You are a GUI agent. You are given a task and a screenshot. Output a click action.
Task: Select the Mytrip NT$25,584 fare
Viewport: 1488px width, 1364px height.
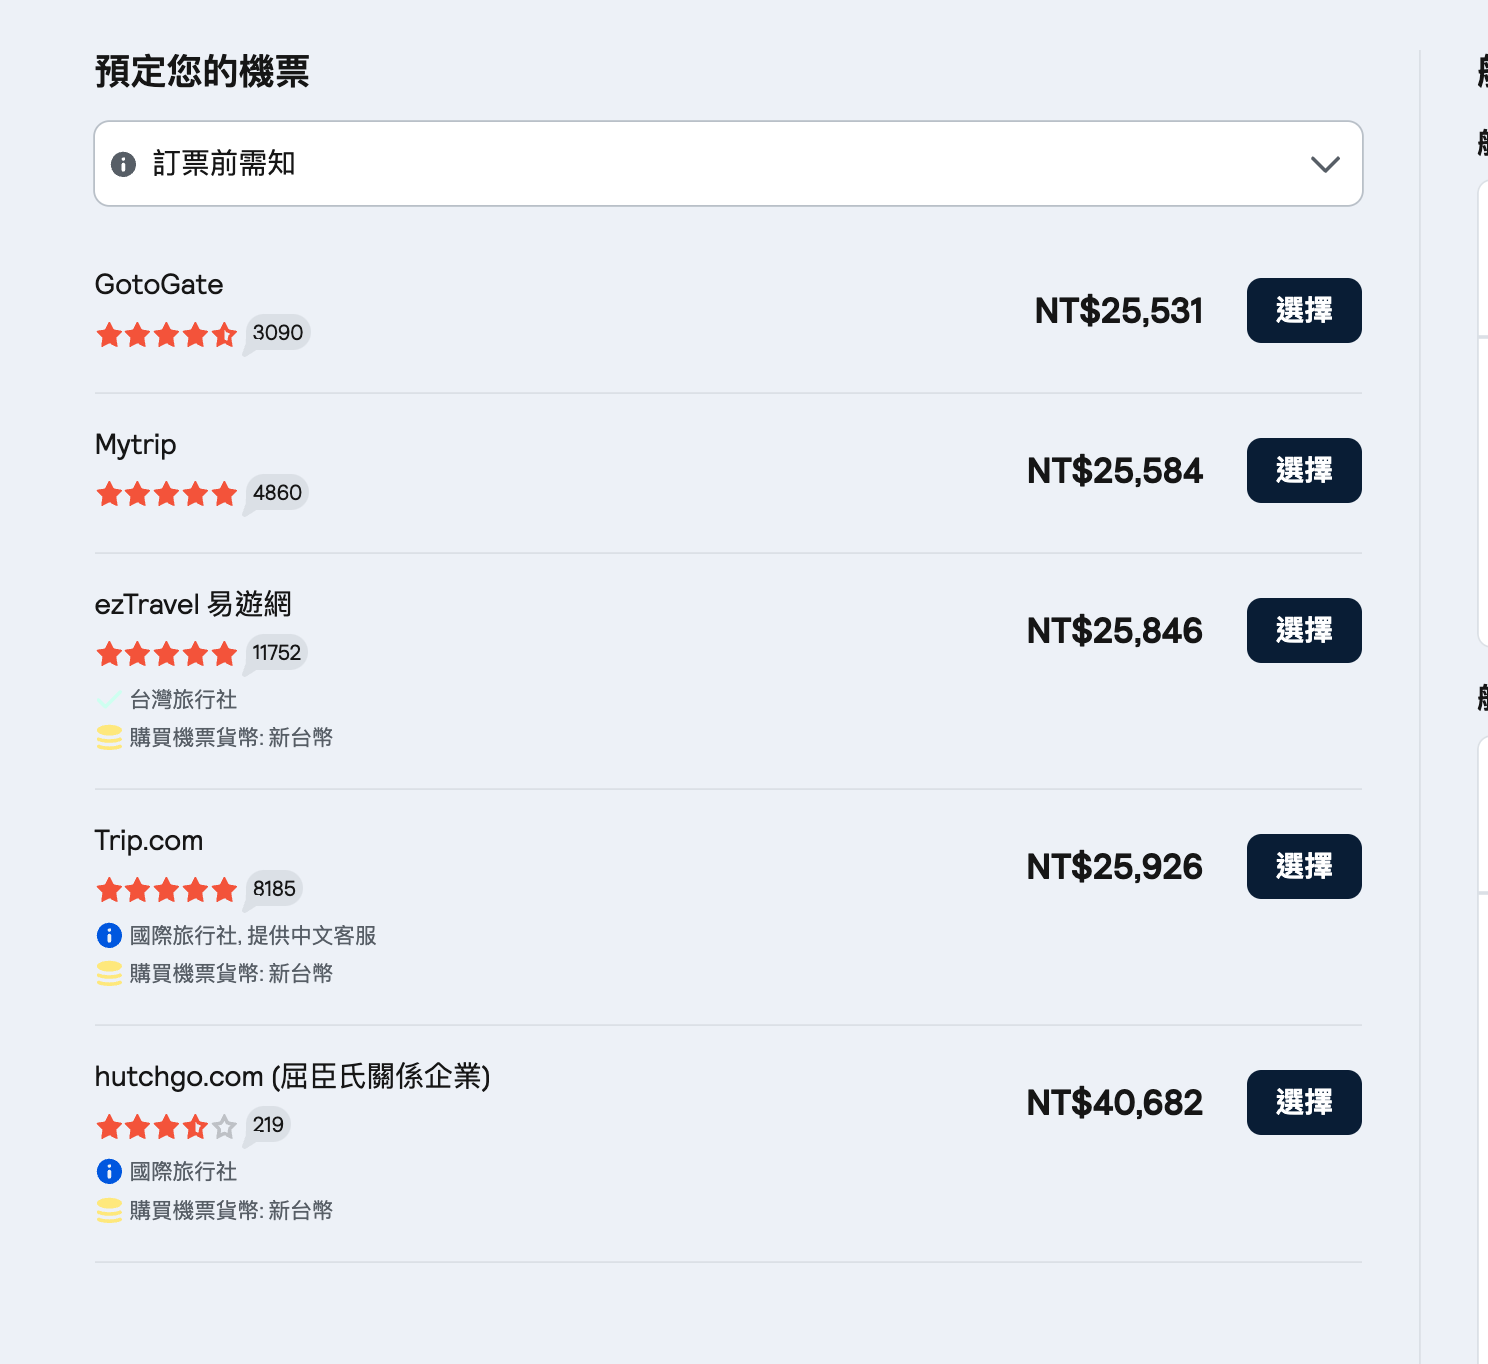pyautogui.click(x=1304, y=470)
